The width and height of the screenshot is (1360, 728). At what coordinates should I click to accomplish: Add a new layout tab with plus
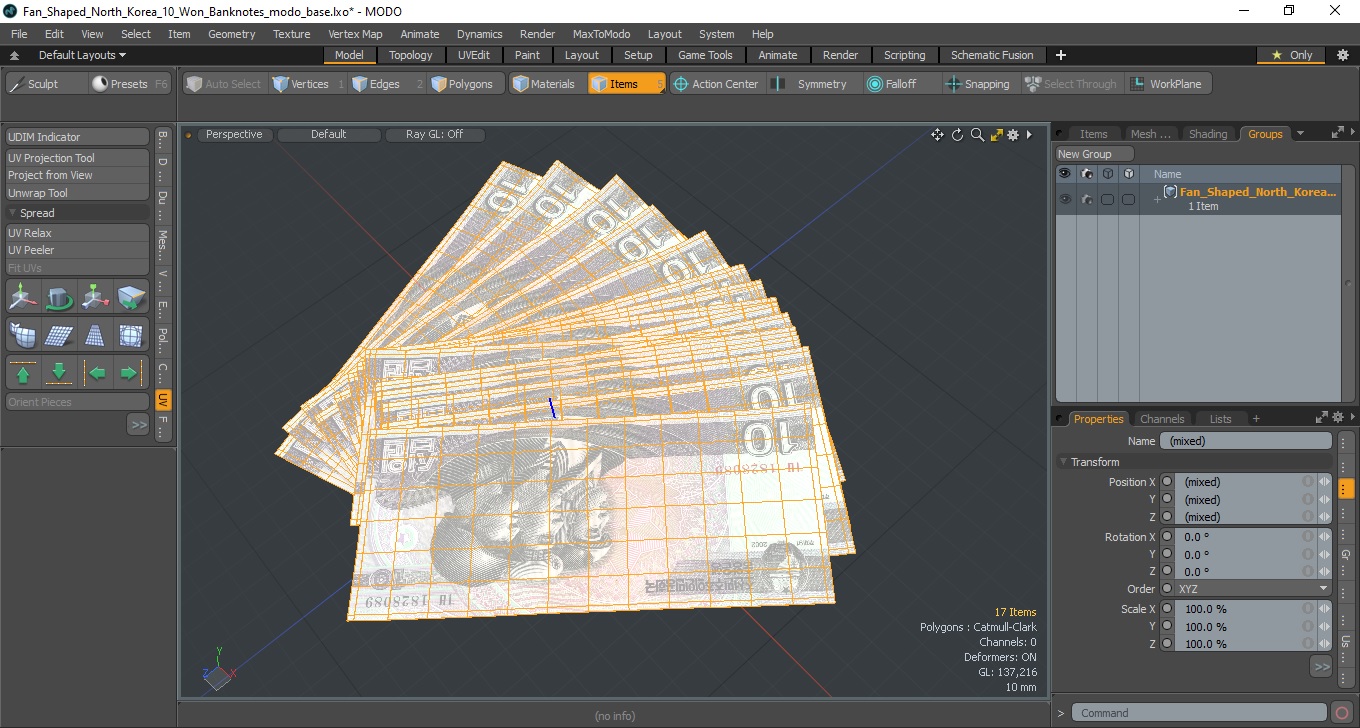point(1061,55)
